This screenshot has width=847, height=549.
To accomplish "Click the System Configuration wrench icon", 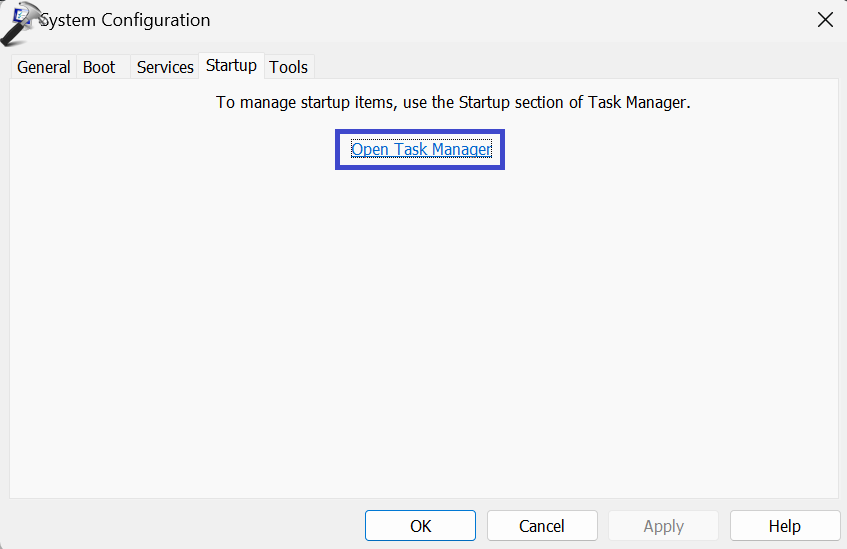I will [x=20, y=22].
